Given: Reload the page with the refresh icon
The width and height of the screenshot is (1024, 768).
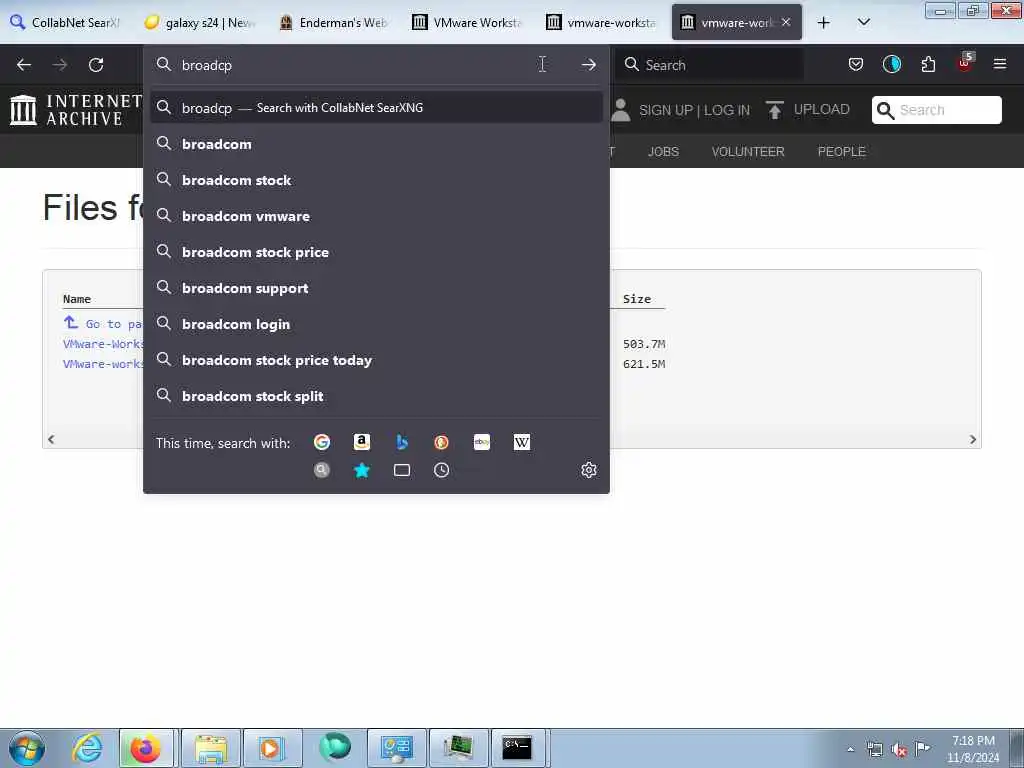Looking at the screenshot, I should coord(96,65).
